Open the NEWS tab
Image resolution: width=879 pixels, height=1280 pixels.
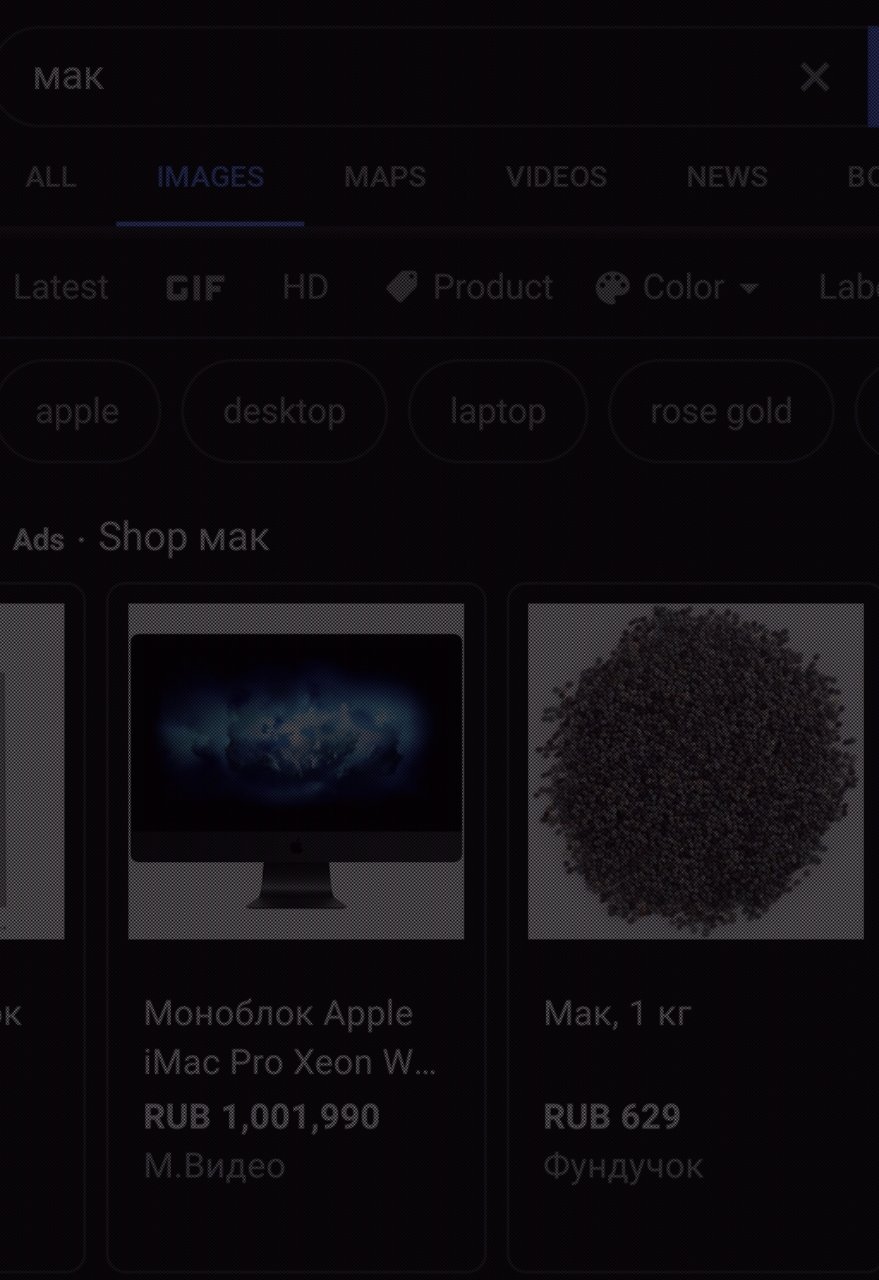coord(727,177)
